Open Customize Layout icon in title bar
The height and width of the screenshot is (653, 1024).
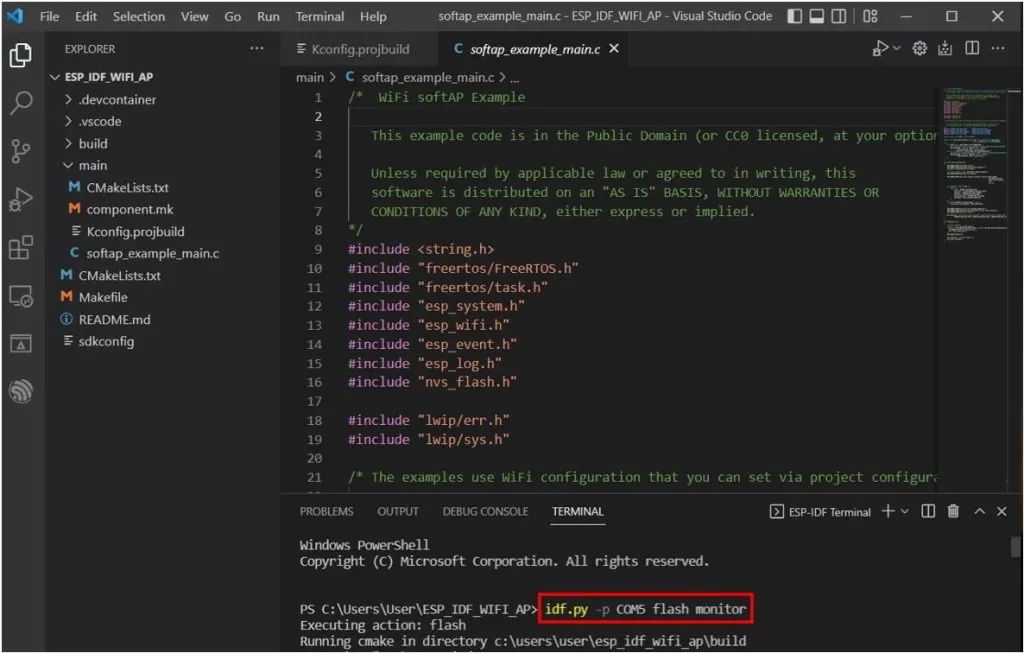(870, 16)
